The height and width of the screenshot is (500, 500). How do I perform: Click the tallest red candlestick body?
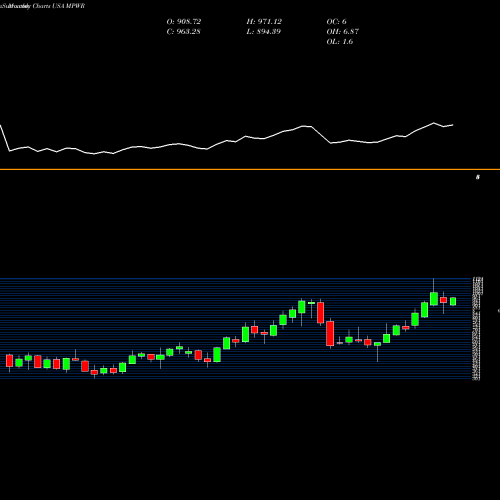(x=330, y=333)
